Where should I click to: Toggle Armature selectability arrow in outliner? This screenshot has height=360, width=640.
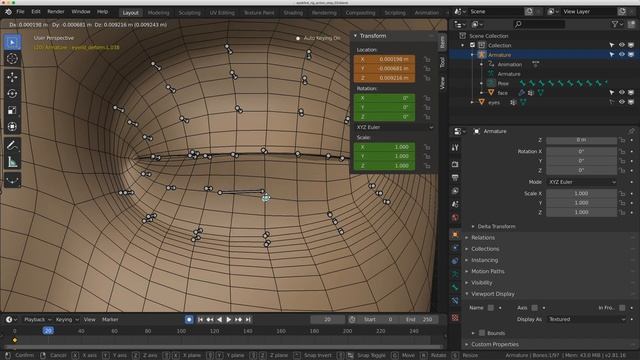(x=612, y=54)
